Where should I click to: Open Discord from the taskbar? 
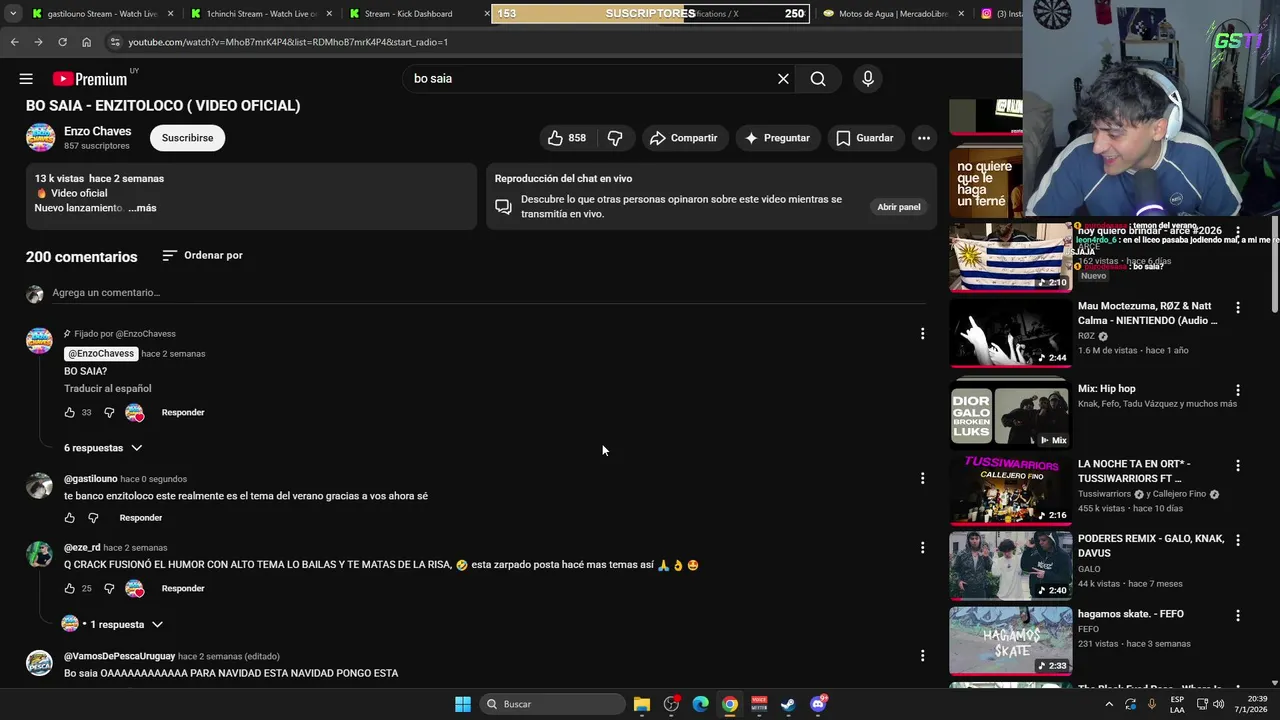(x=818, y=704)
